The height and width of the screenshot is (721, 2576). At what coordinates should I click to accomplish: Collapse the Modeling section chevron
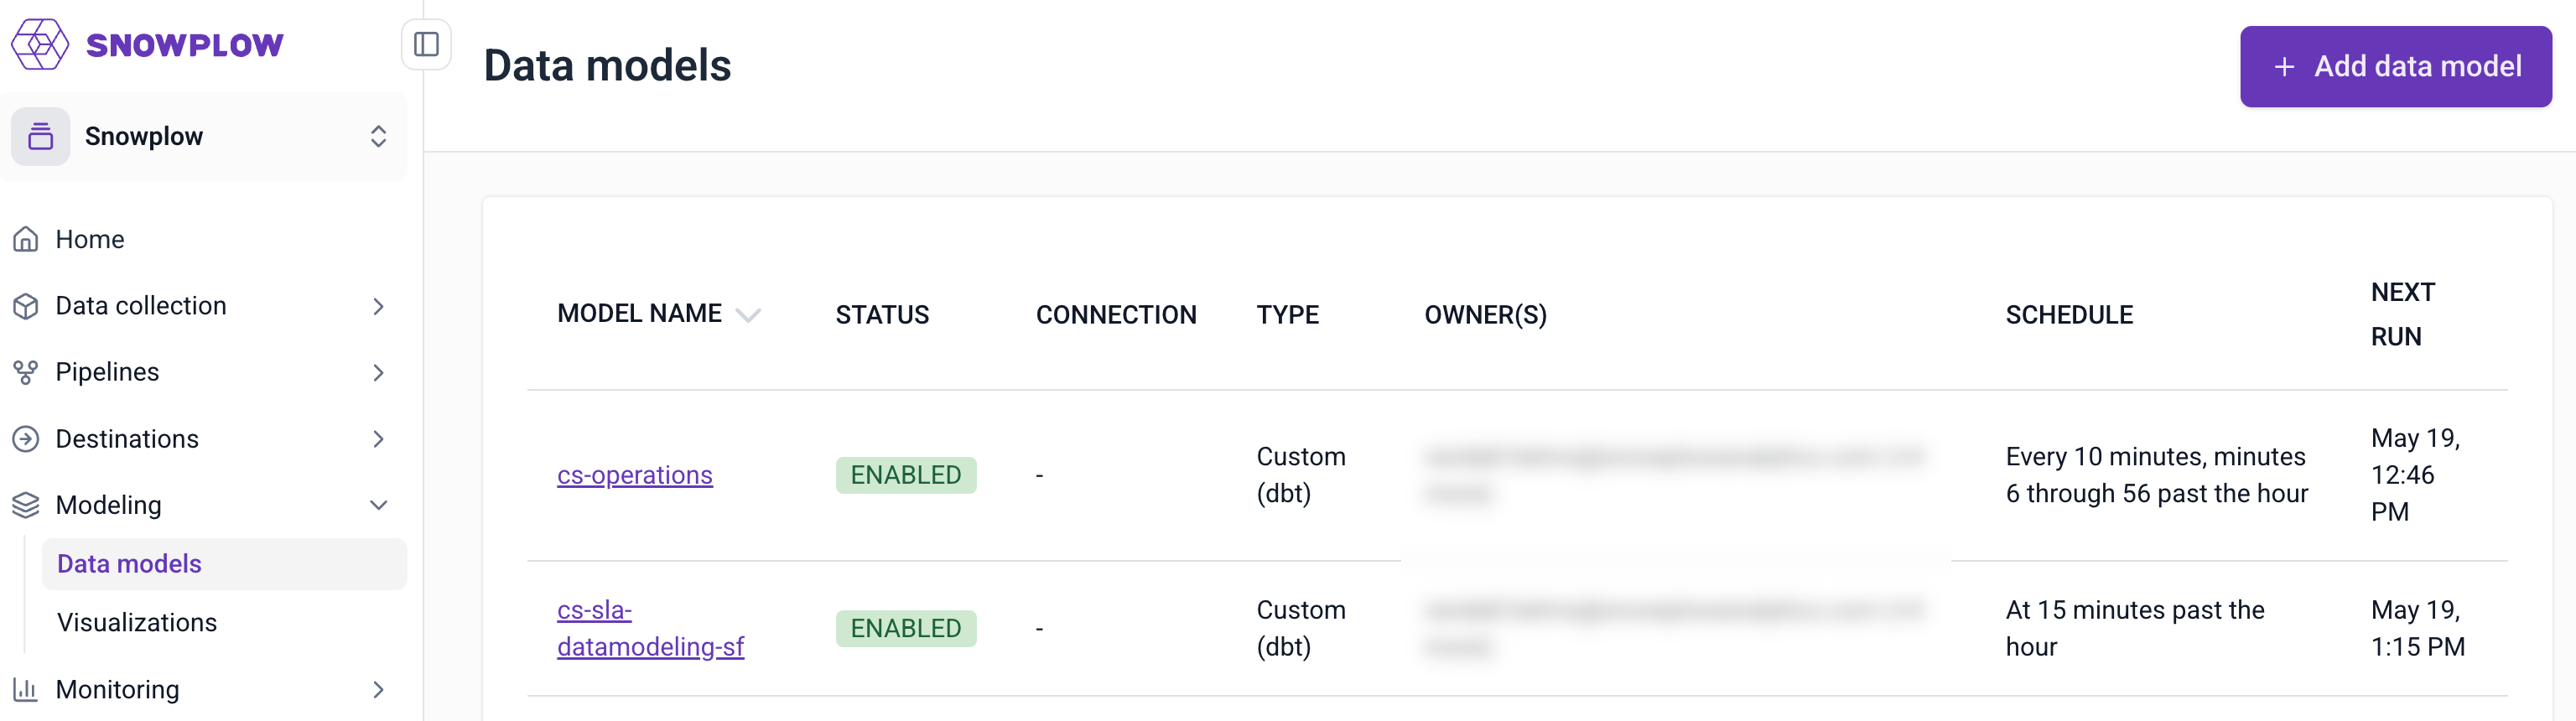point(378,505)
